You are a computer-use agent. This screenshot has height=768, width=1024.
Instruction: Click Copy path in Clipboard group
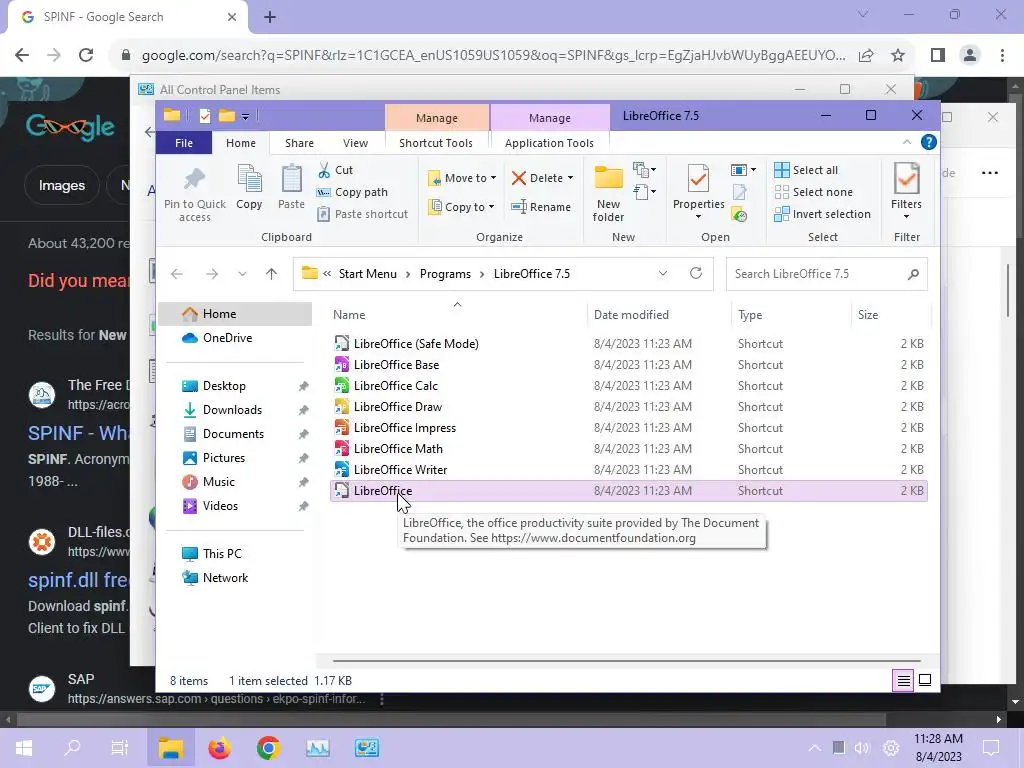(x=352, y=192)
